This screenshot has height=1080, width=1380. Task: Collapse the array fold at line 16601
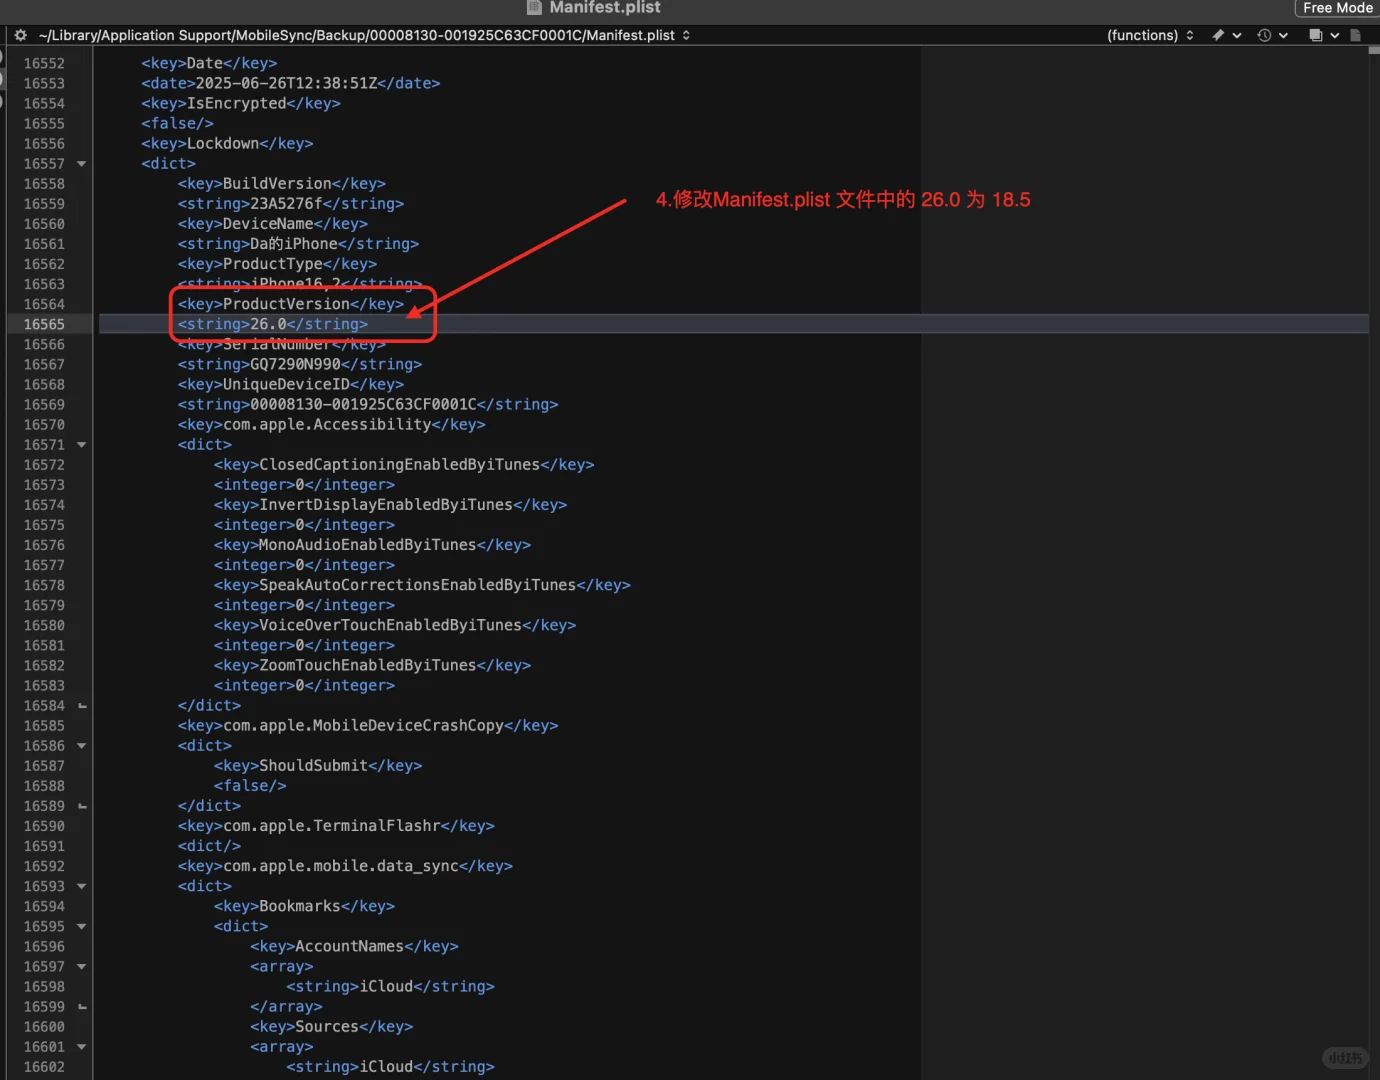82,1047
